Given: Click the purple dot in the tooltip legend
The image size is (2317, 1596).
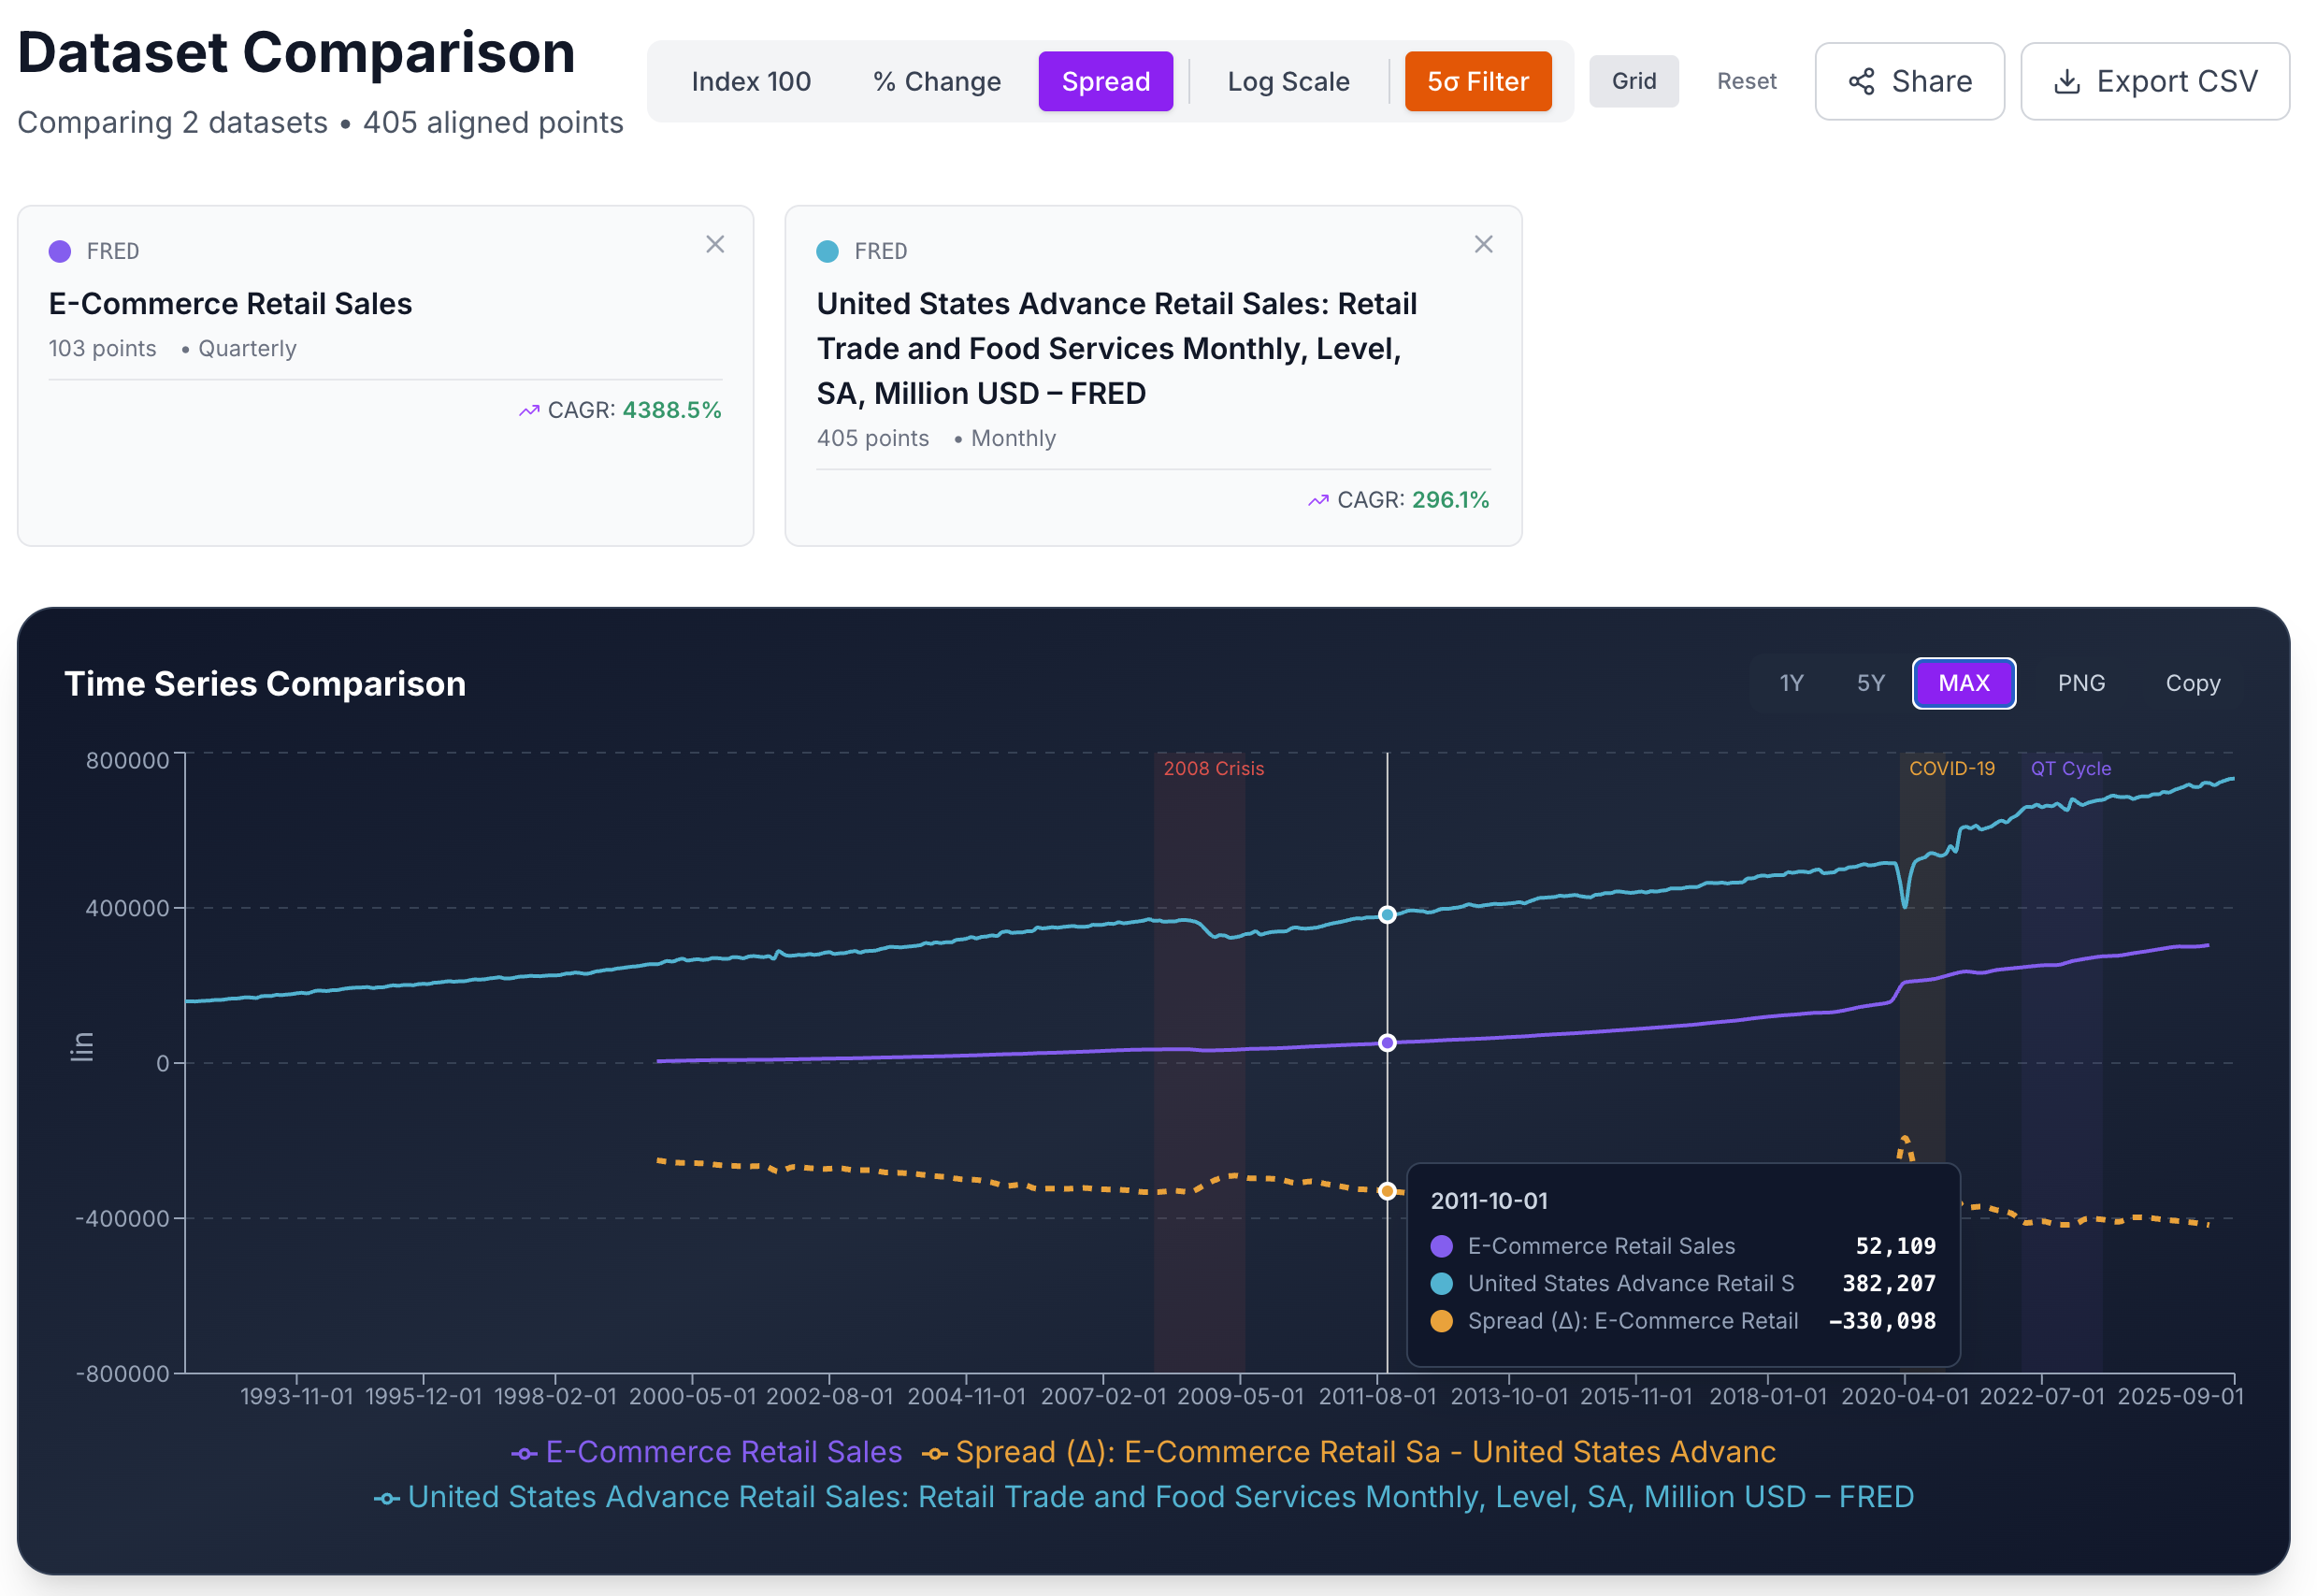Looking at the screenshot, I should (x=1440, y=1246).
